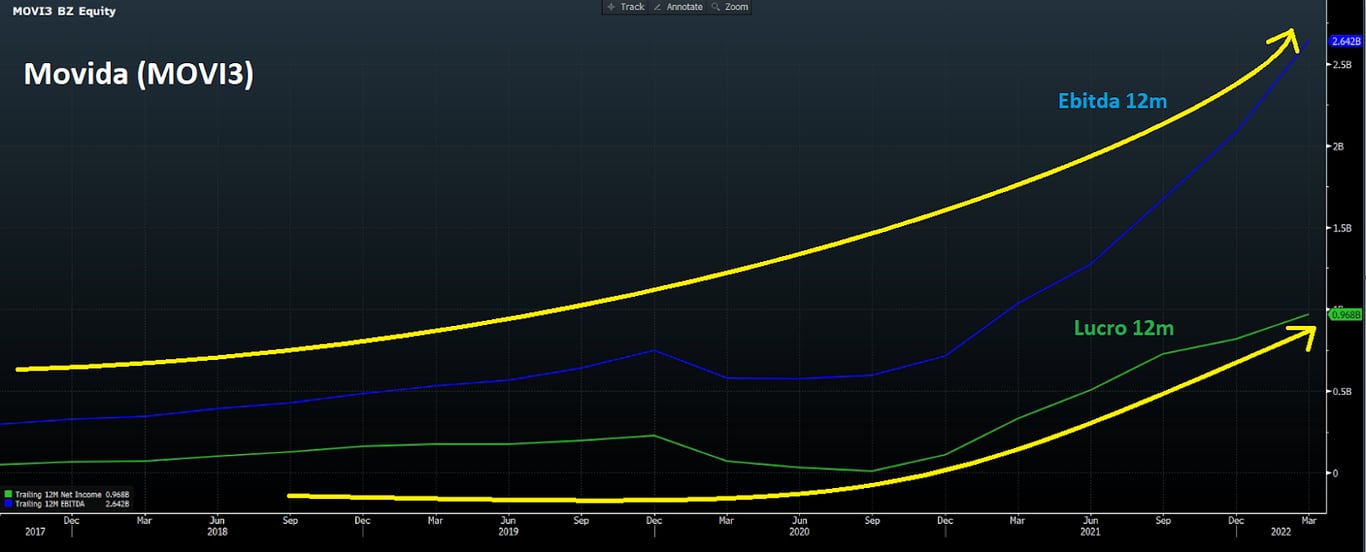
Task: Click the 2017 year label on time axis
Action: (34, 534)
